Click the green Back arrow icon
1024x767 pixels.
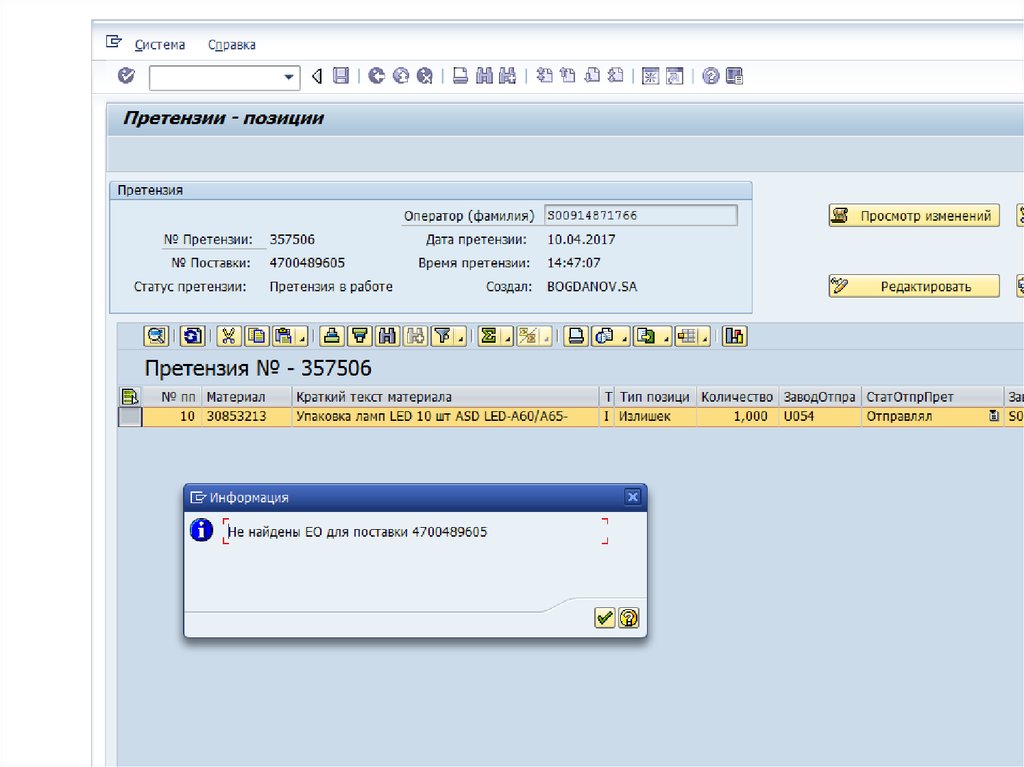[376, 76]
